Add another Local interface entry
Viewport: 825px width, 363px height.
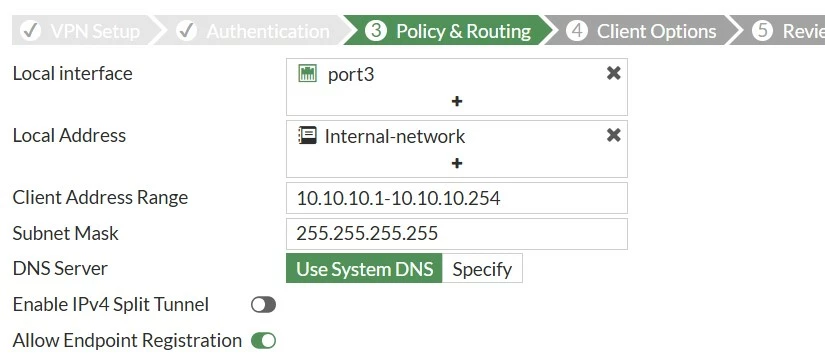(x=457, y=101)
